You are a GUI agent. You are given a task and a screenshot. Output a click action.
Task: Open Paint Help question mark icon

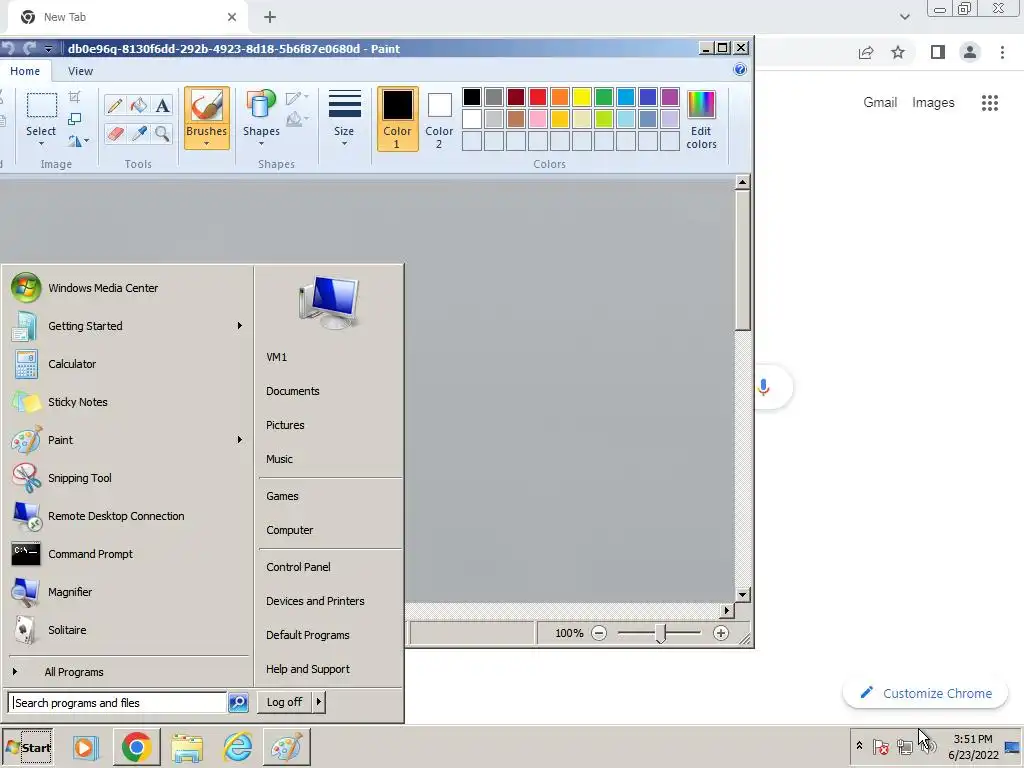[x=740, y=70]
